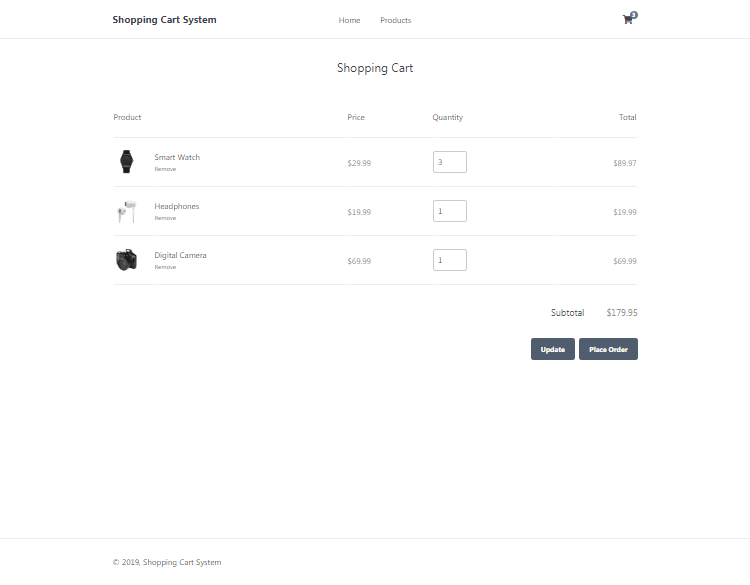Remove the Digital Camera from cart

tap(165, 267)
